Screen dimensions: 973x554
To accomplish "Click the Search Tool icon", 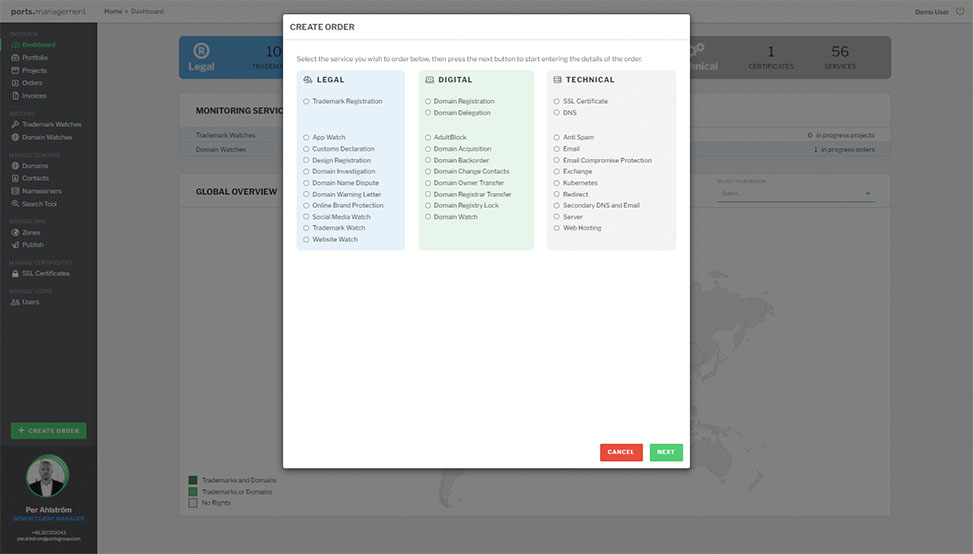I will pos(15,204).
